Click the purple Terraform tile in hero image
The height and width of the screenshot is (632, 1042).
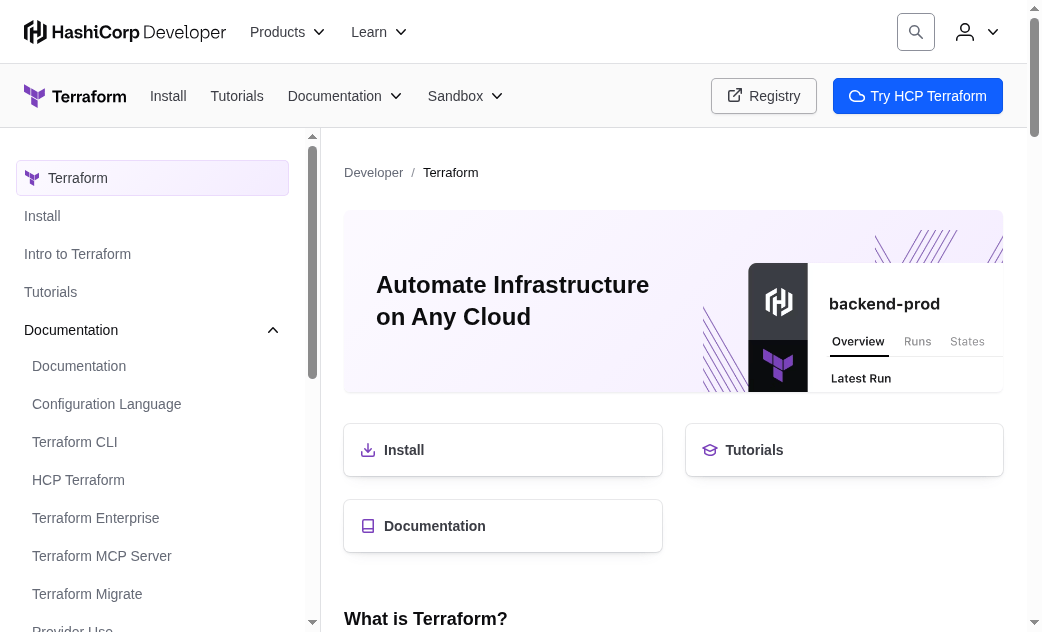tap(778, 366)
